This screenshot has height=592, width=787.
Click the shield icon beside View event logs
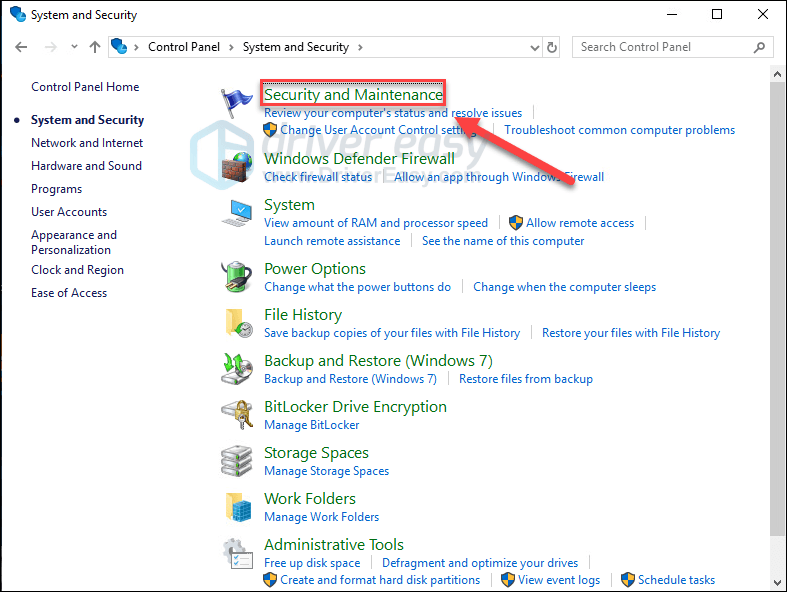pyautogui.click(x=508, y=579)
